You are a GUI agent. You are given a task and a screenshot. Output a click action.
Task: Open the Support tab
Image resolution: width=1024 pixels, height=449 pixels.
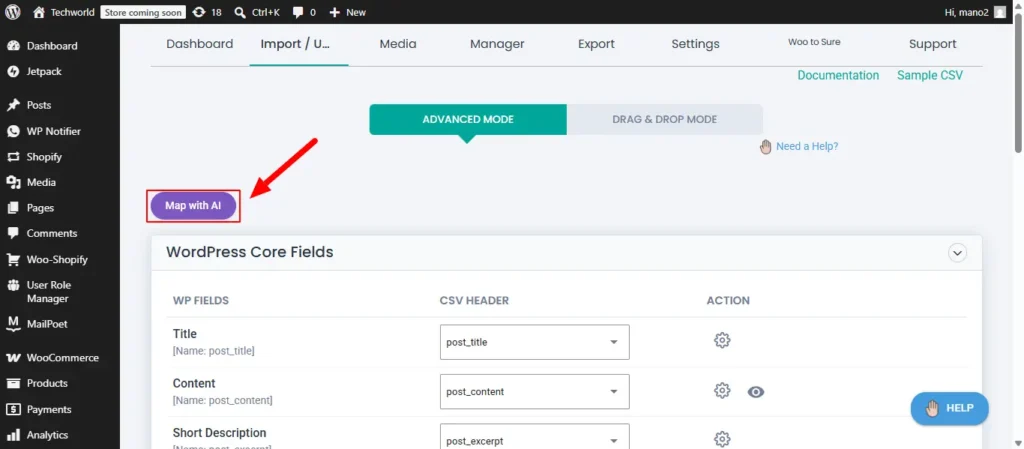(933, 44)
